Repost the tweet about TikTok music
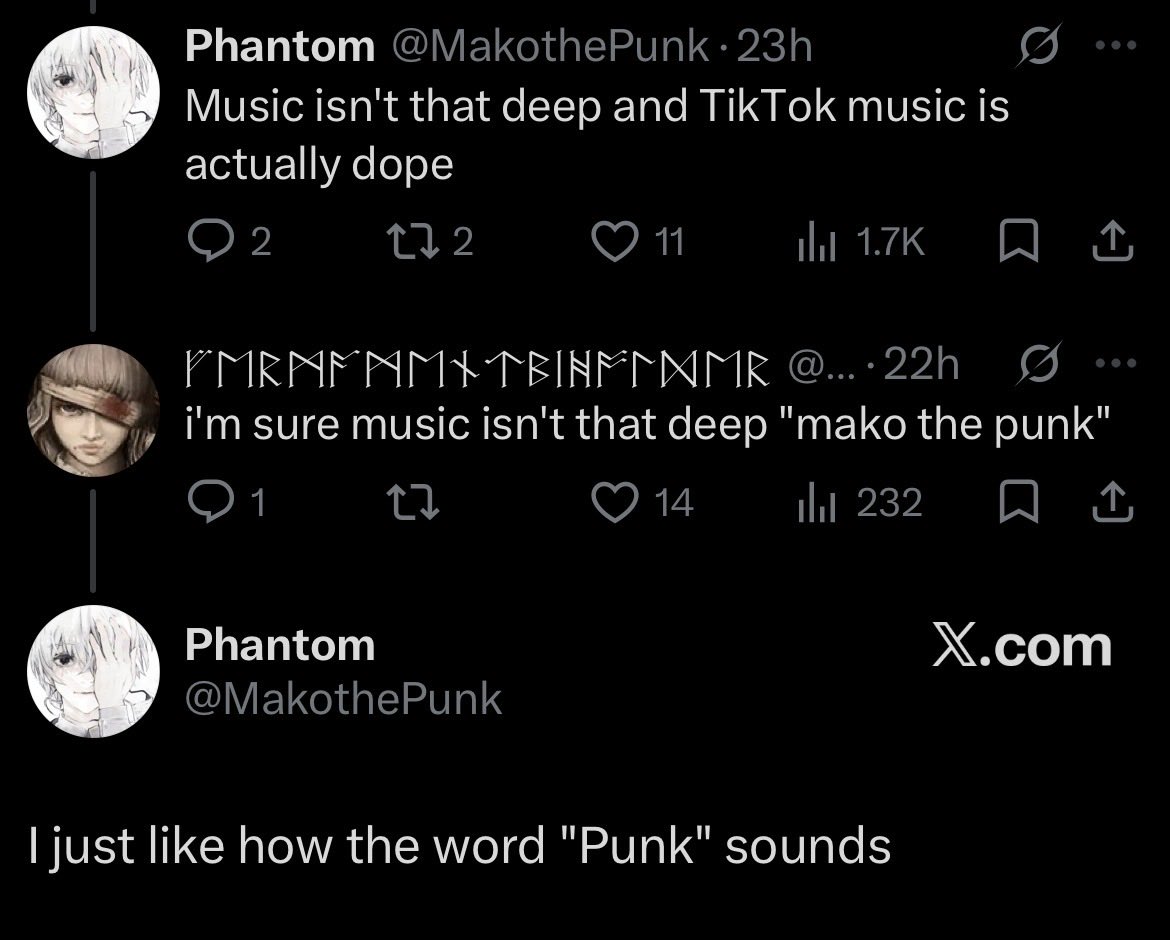Viewport: 1170px width, 940px height. (x=430, y=241)
